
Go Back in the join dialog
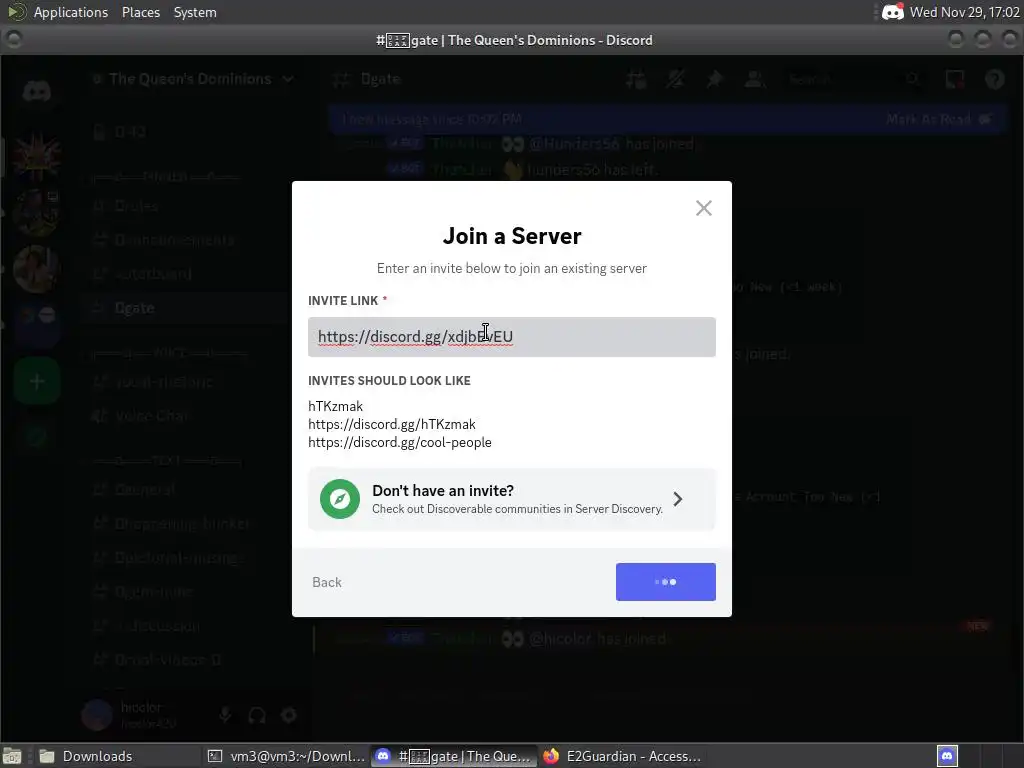tap(327, 582)
